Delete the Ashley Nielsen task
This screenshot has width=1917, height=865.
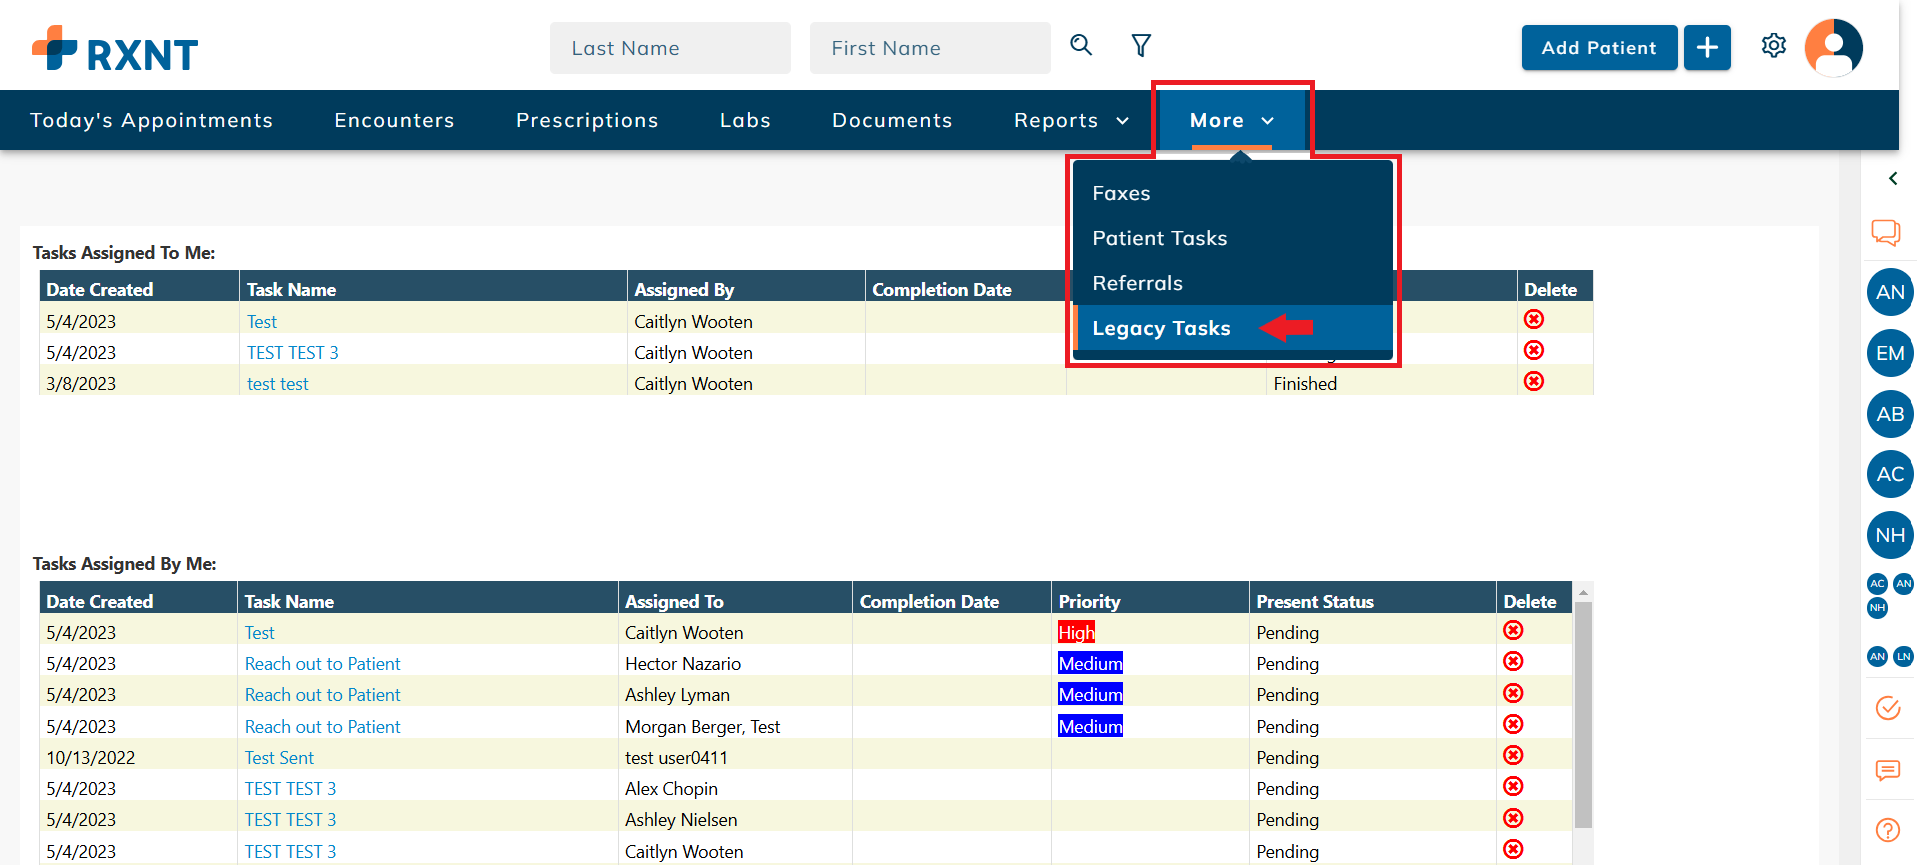tap(1514, 818)
